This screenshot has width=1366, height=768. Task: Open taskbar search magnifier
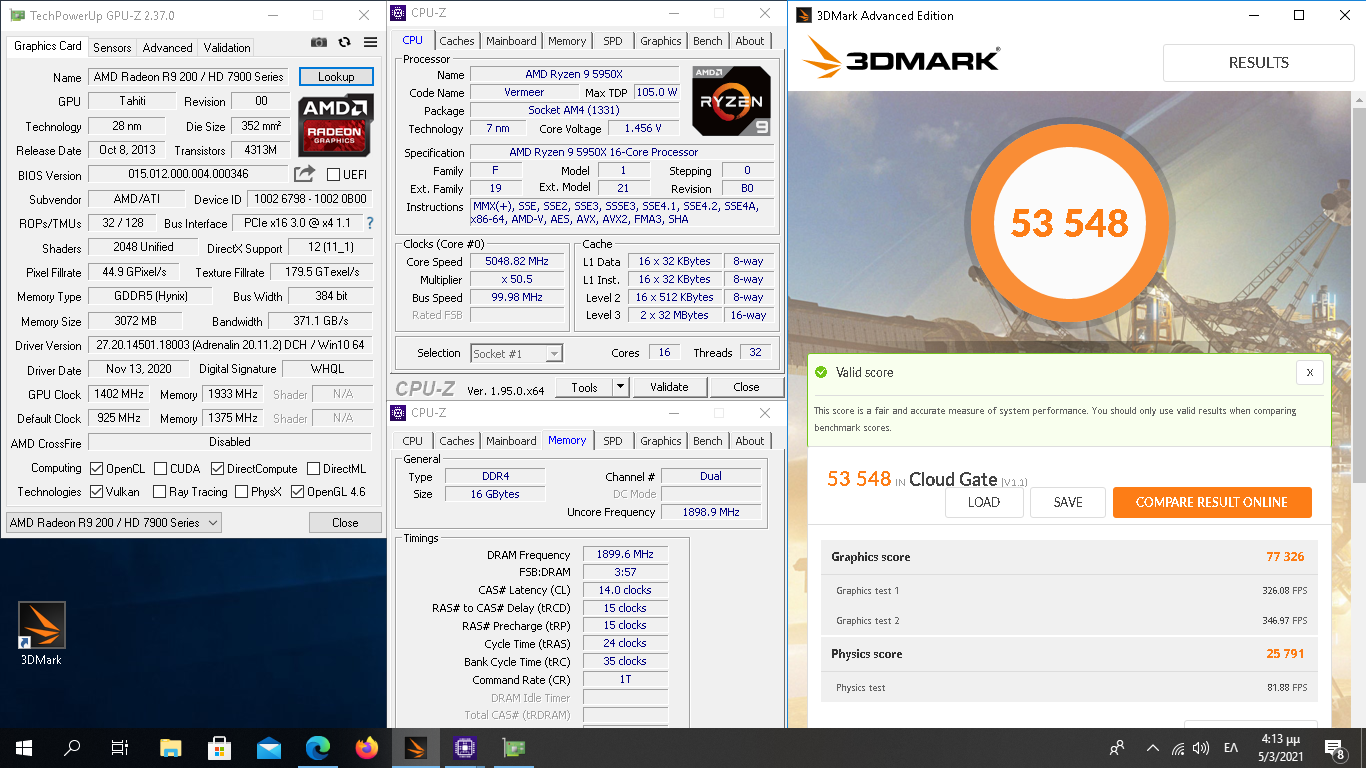tap(72, 748)
